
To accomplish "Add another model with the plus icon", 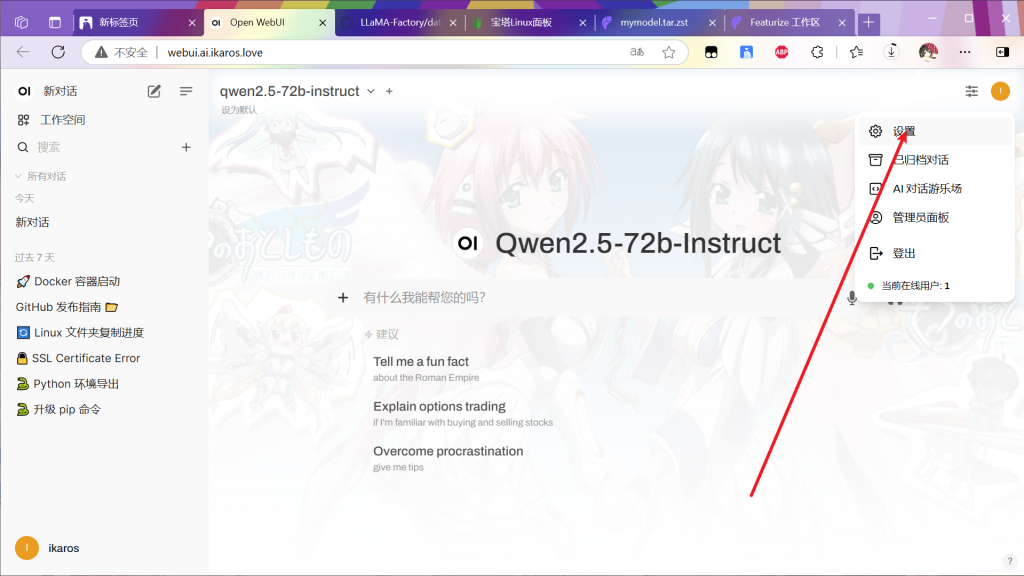I will (389, 91).
